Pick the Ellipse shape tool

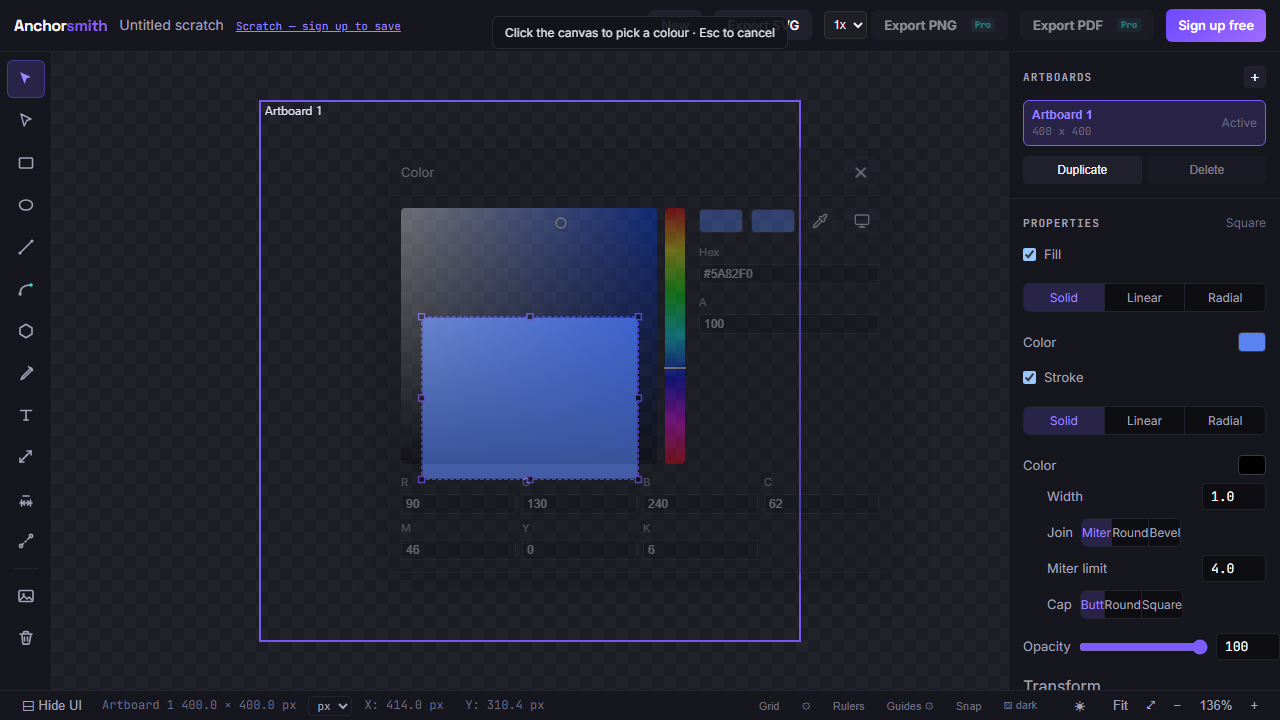(x=26, y=205)
